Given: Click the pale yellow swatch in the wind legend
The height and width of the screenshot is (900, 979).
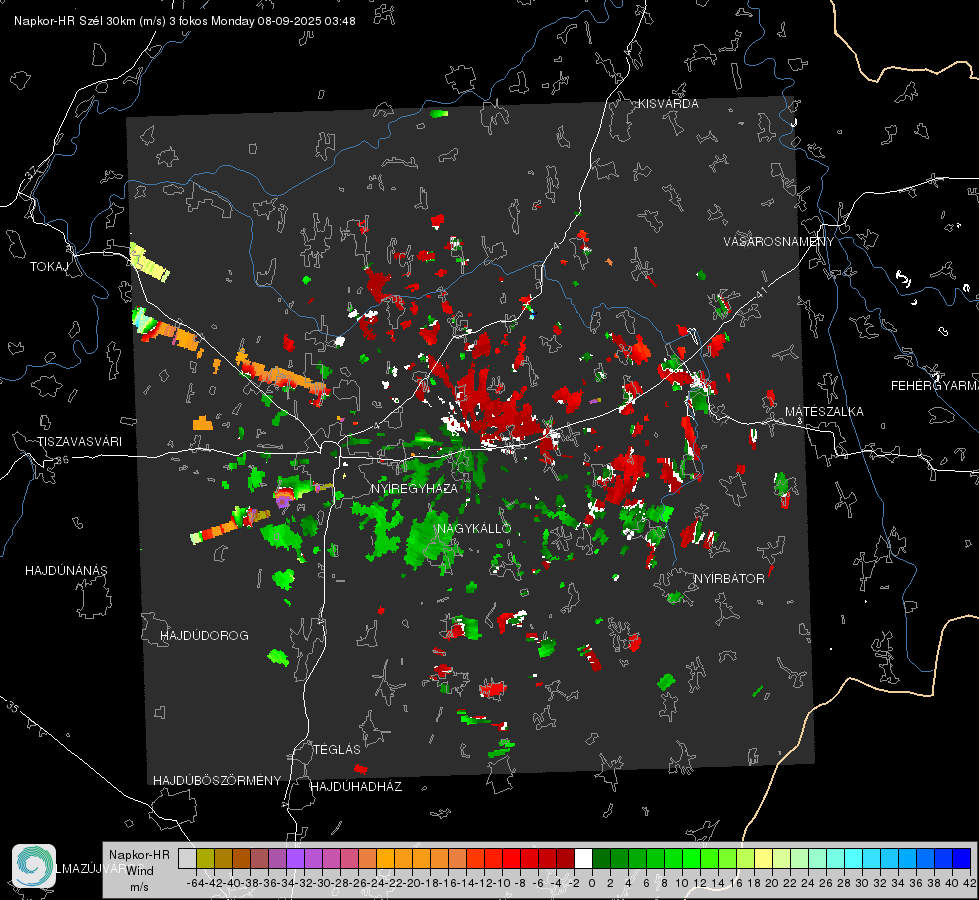Looking at the screenshot, I should click(763, 858).
